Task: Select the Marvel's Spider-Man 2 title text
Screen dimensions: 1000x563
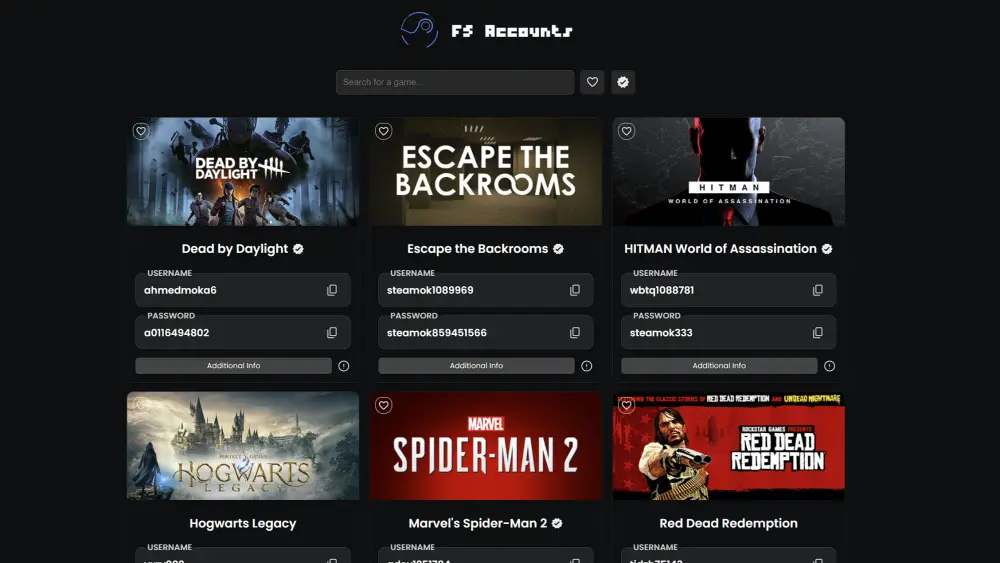Action: (478, 523)
